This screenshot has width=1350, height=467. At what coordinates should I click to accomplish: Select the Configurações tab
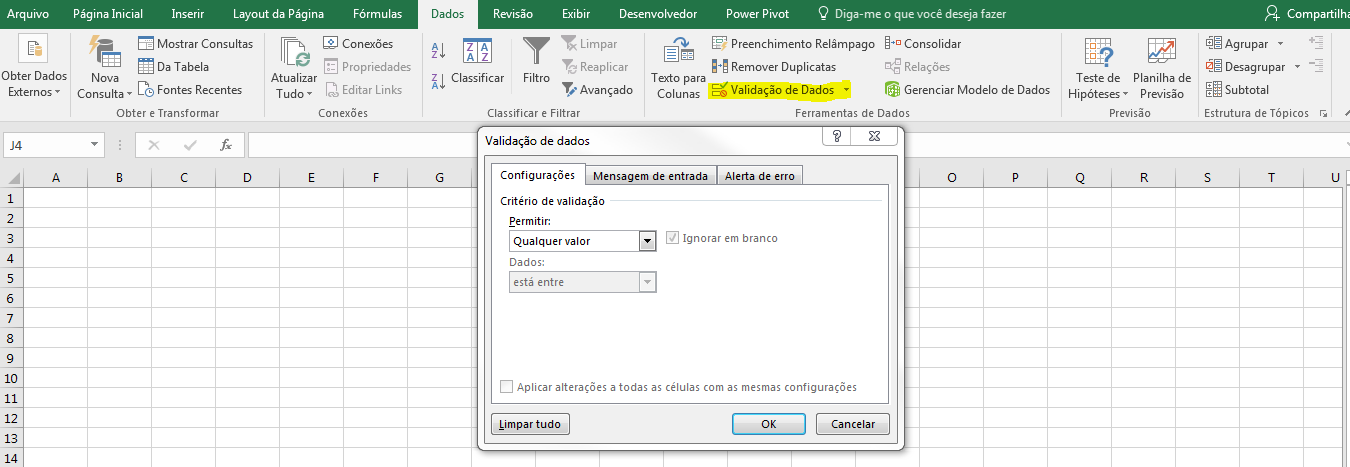pyautogui.click(x=538, y=175)
